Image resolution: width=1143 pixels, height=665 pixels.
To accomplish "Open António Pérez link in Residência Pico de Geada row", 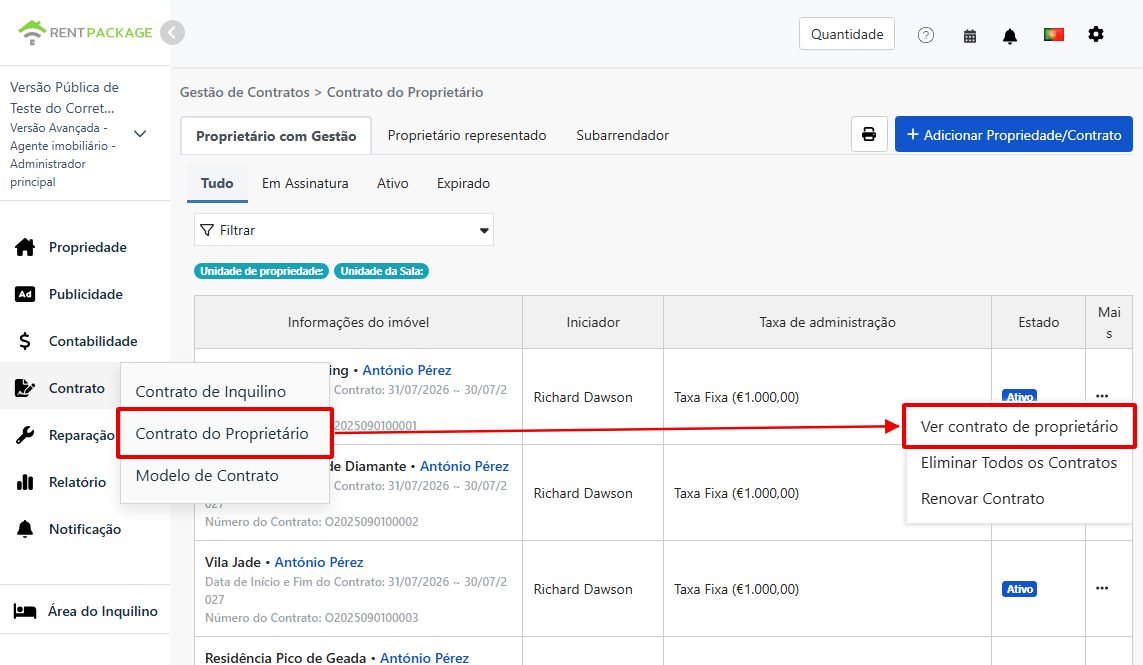I will pos(424,658).
